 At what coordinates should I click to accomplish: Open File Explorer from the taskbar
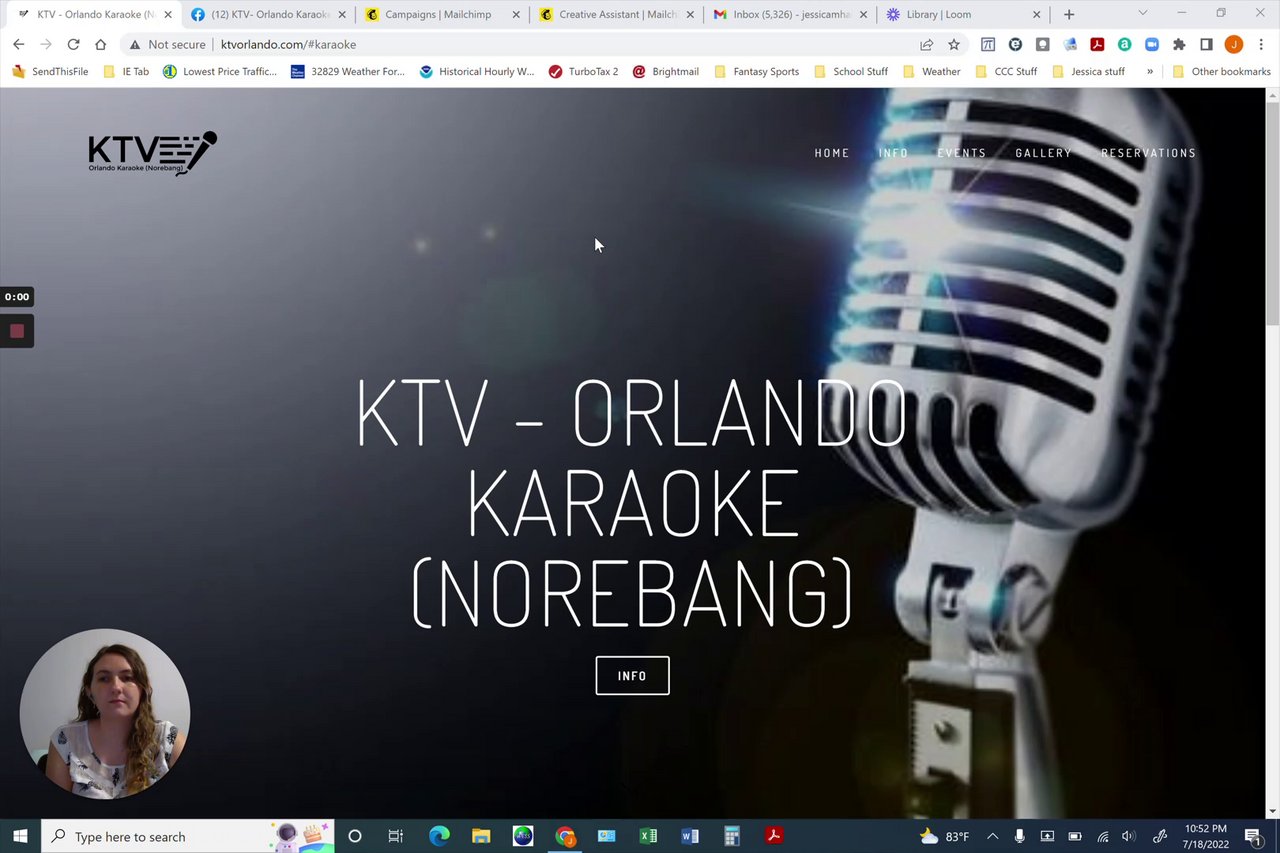pos(481,836)
